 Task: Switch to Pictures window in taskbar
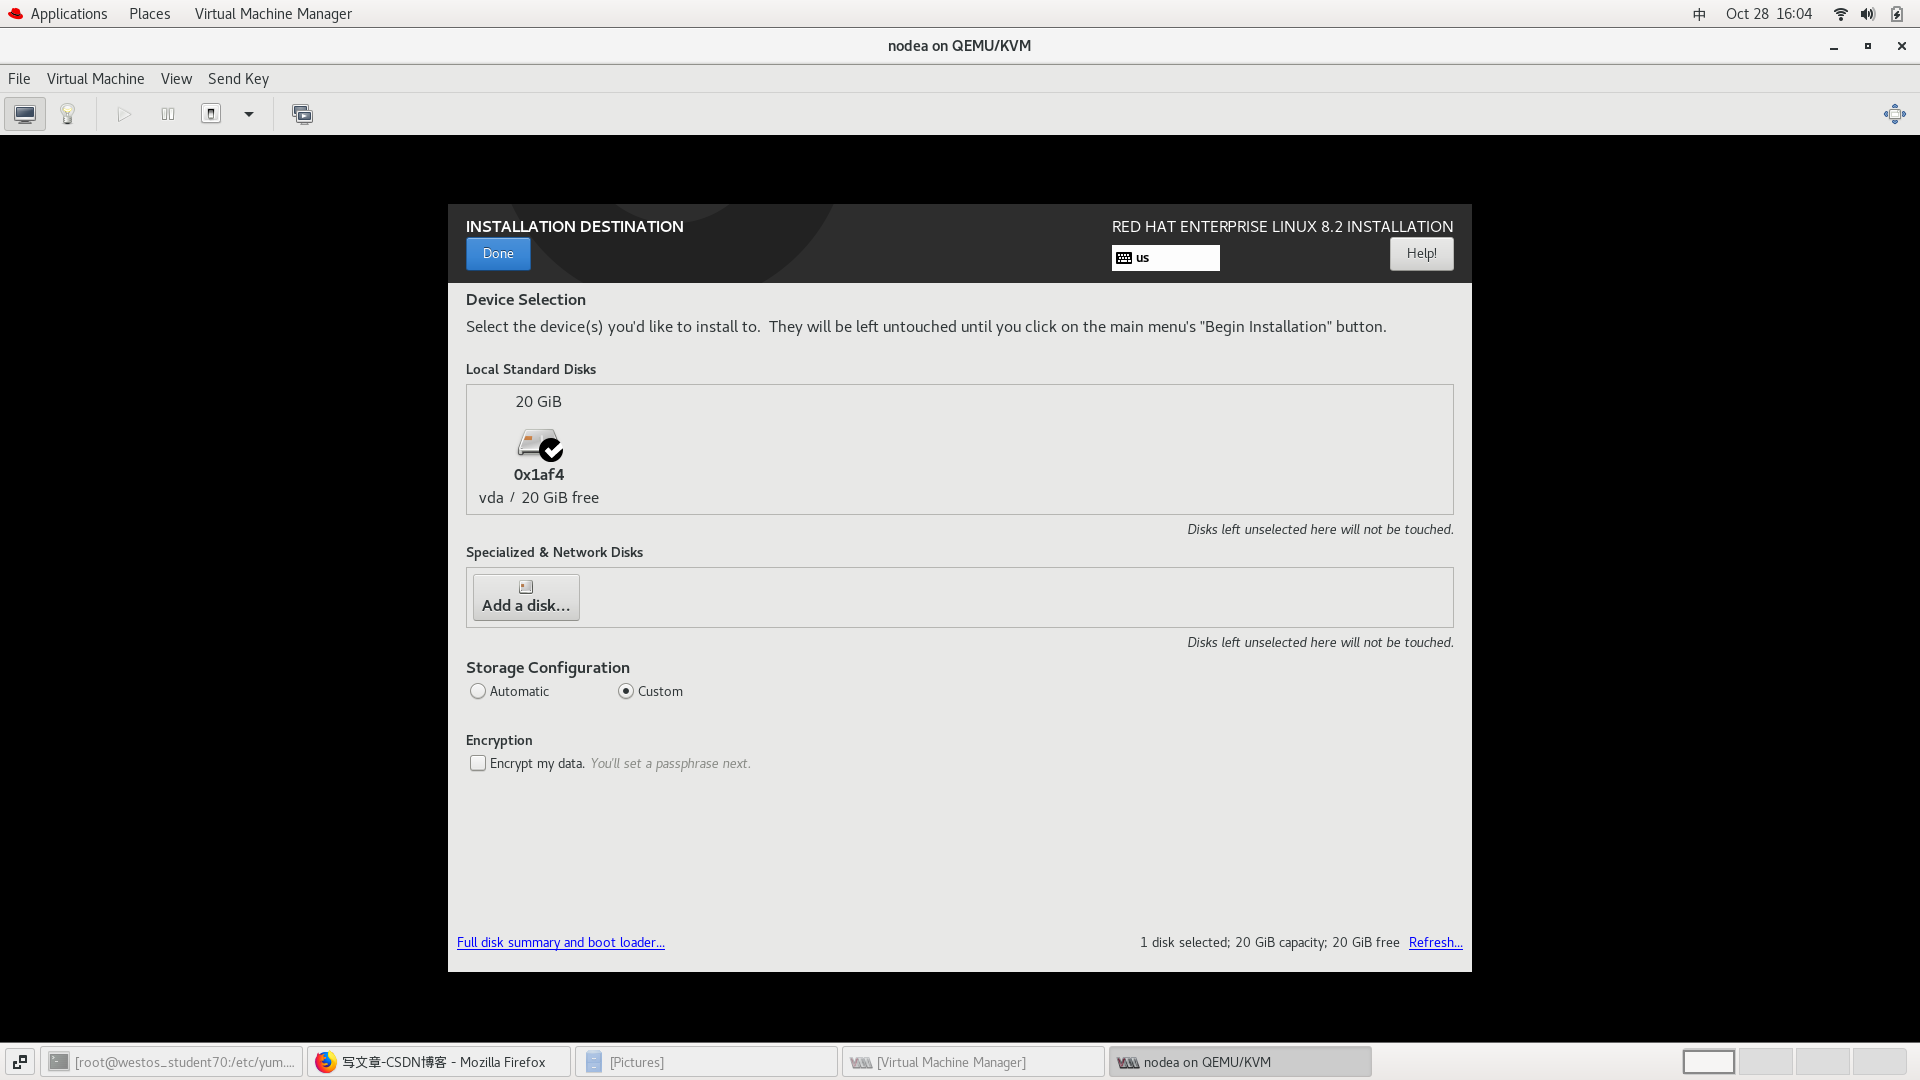pyautogui.click(x=706, y=1062)
